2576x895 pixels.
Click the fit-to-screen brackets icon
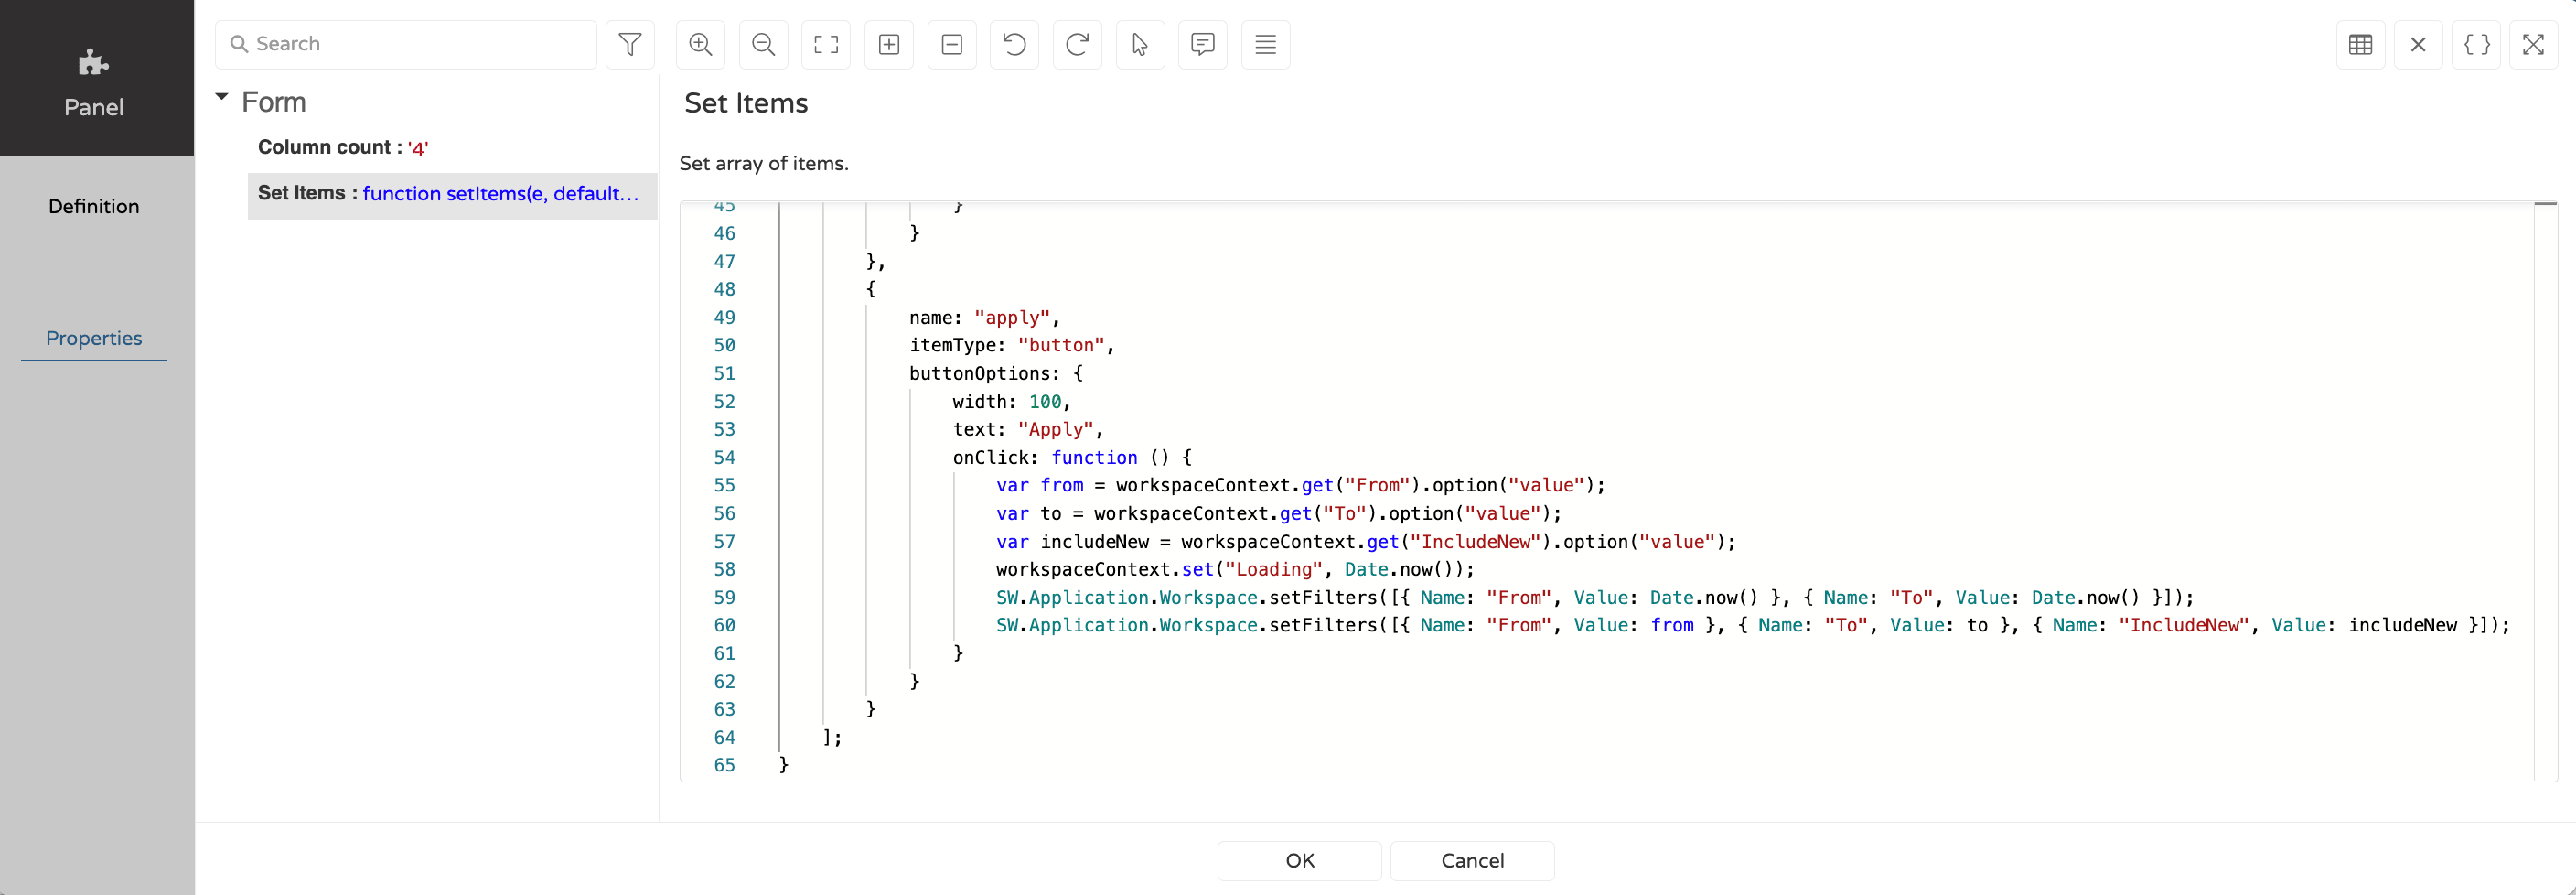pyautogui.click(x=826, y=44)
